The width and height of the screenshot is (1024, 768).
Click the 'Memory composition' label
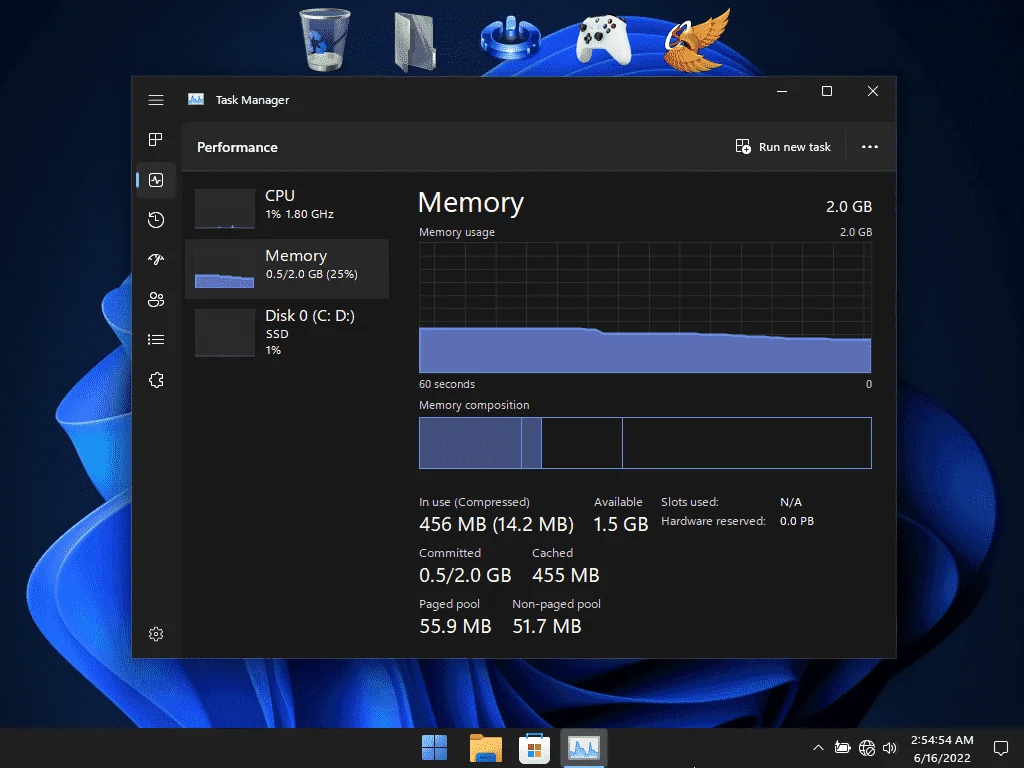click(474, 405)
